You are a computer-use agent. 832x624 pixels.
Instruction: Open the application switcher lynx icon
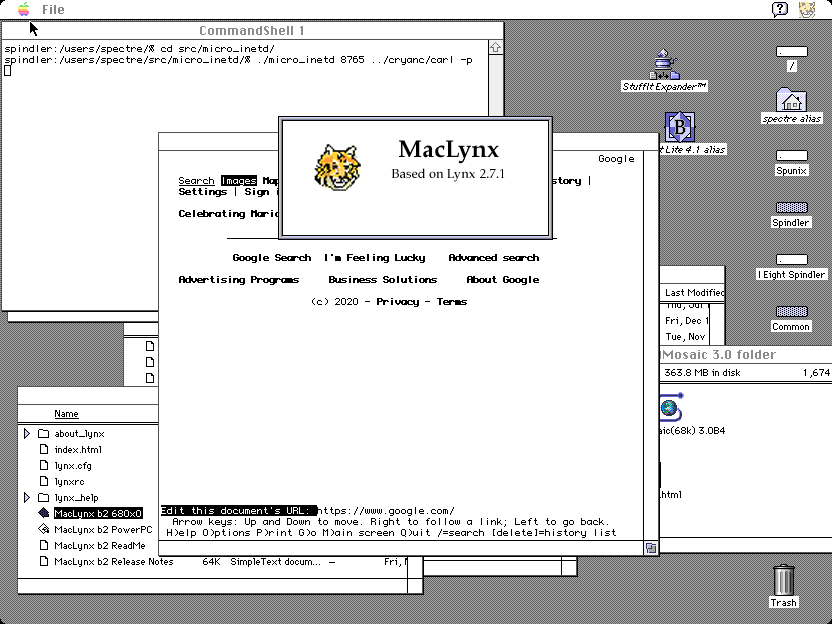(x=807, y=9)
